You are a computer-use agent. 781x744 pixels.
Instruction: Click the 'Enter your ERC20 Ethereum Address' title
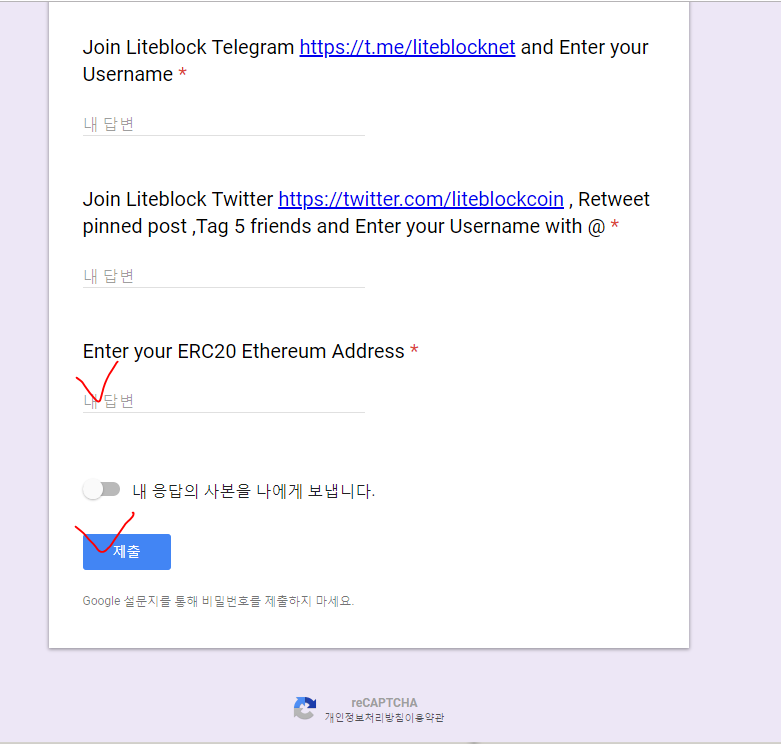[x=244, y=351]
